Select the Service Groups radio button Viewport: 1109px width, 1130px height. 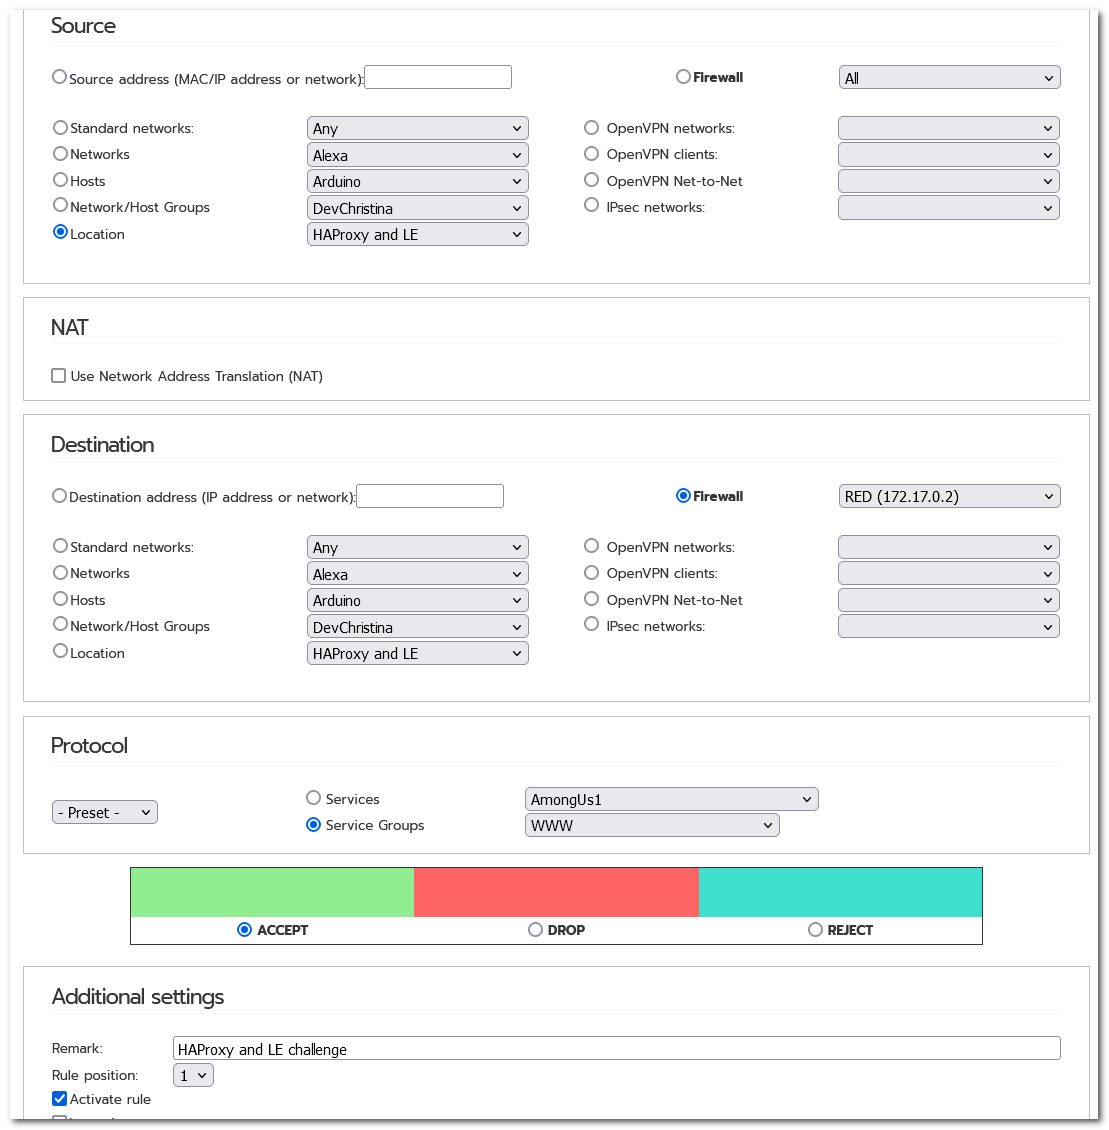tap(313, 825)
